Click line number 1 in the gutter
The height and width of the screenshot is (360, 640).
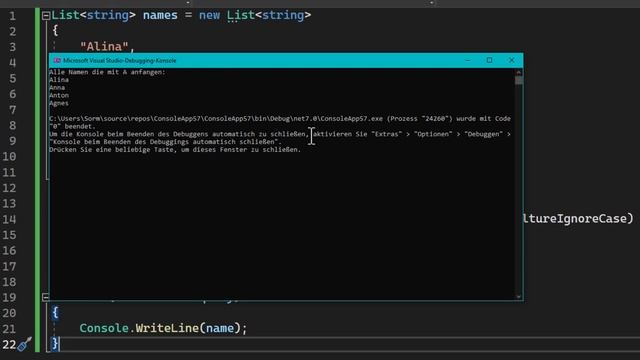pyautogui.click(x=12, y=16)
